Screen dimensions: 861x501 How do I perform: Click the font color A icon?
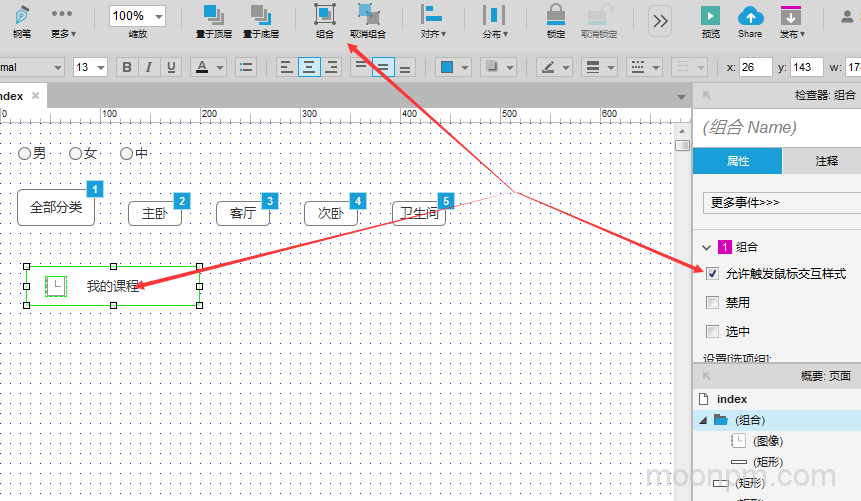click(202, 67)
